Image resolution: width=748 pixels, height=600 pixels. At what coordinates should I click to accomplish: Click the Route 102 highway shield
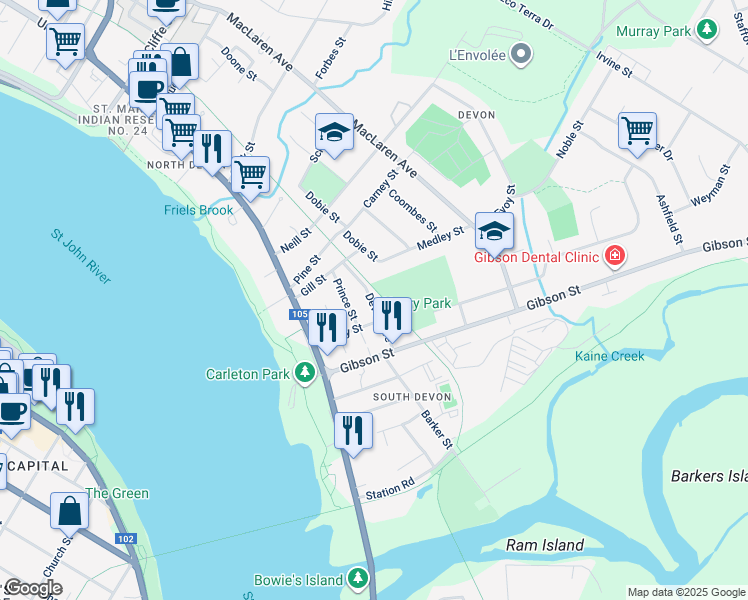click(x=126, y=539)
